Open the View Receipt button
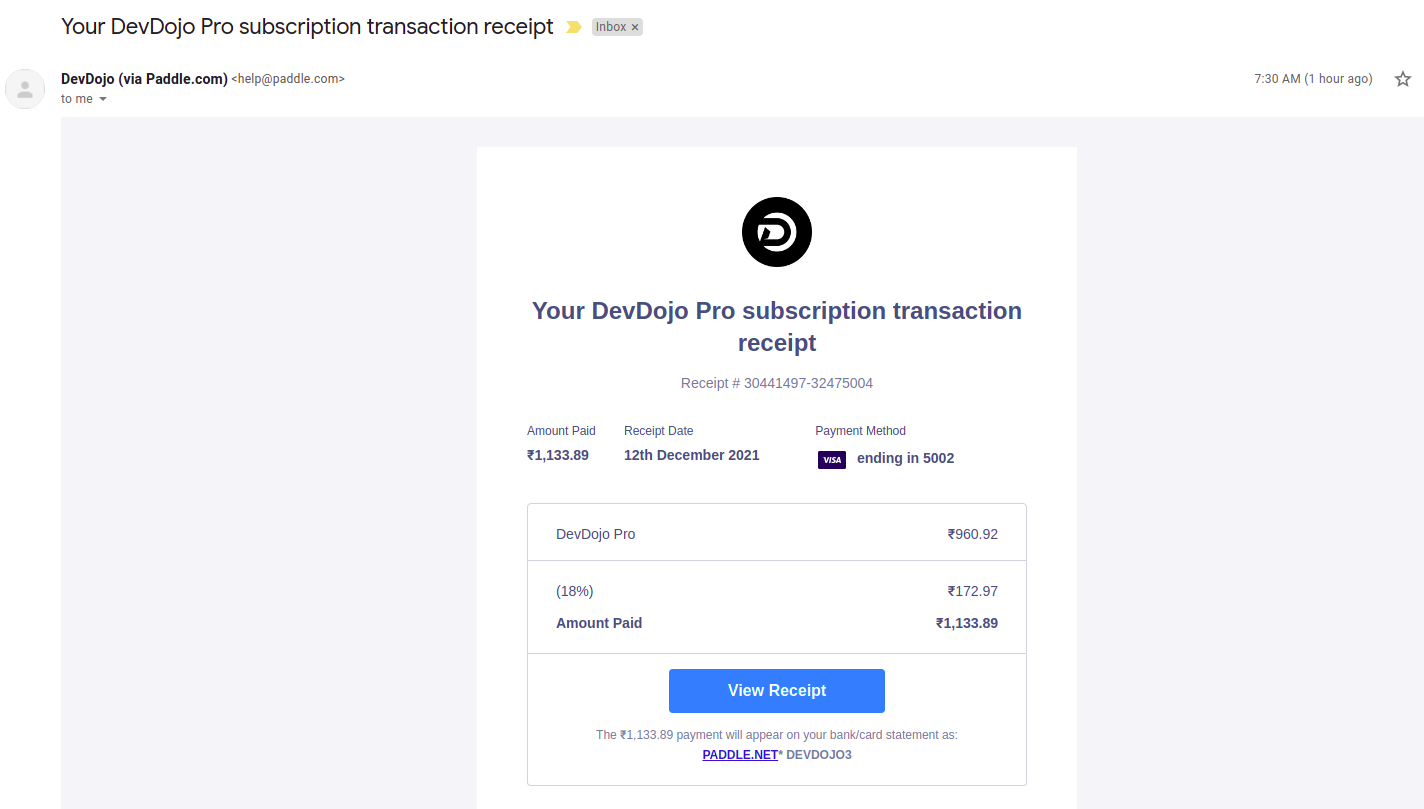 click(x=777, y=691)
